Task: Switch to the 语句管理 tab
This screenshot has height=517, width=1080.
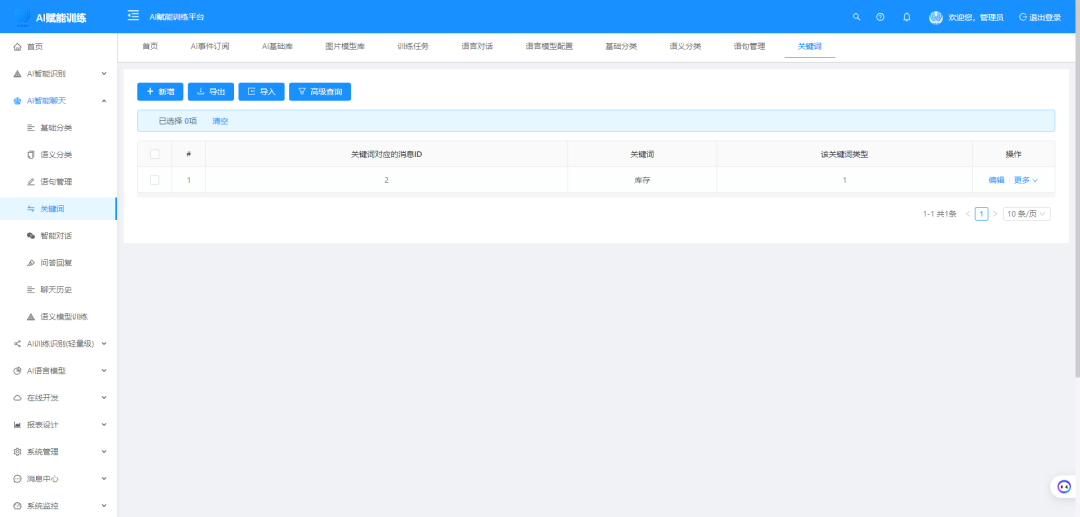Action: (x=748, y=47)
